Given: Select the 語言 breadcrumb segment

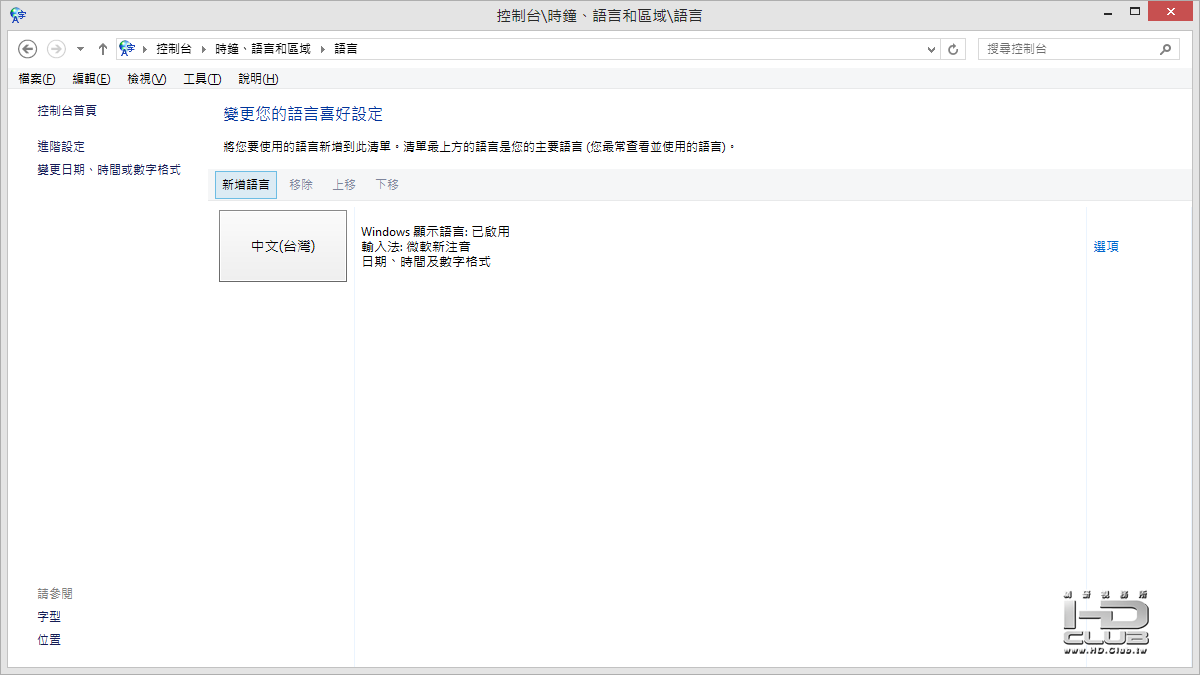Looking at the screenshot, I should point(346,49).
